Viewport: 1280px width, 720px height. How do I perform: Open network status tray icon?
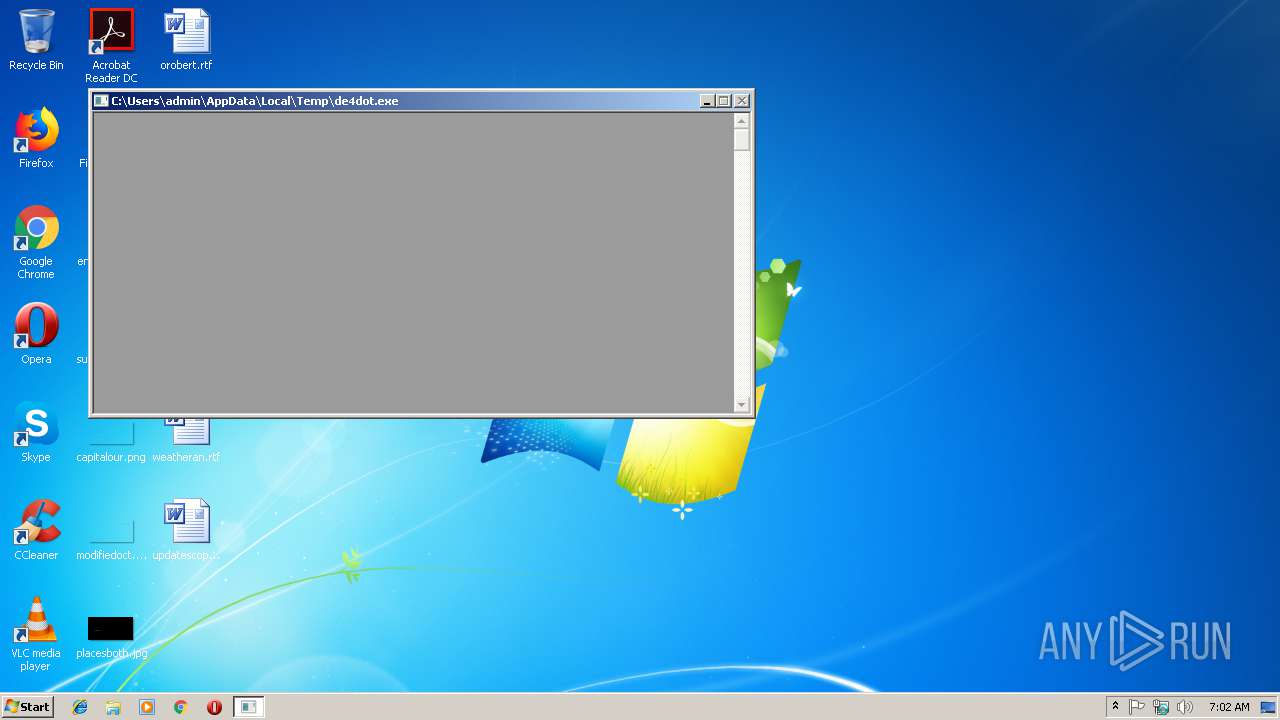pos(1161,707)
